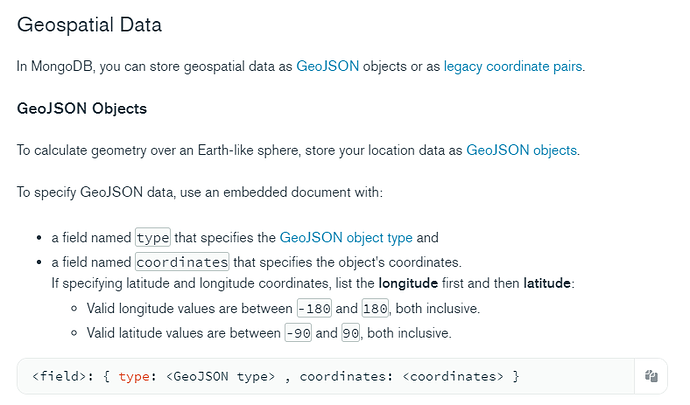Screen dimensions: 690x405
Task: Click the <GeoJSON type> placeholder in the code block
Action: pyautogui.click(x=217, y=376)
